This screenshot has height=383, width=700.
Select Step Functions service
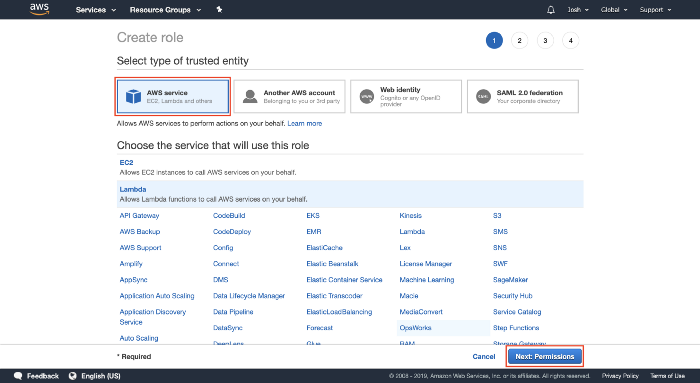click(516, 328)
